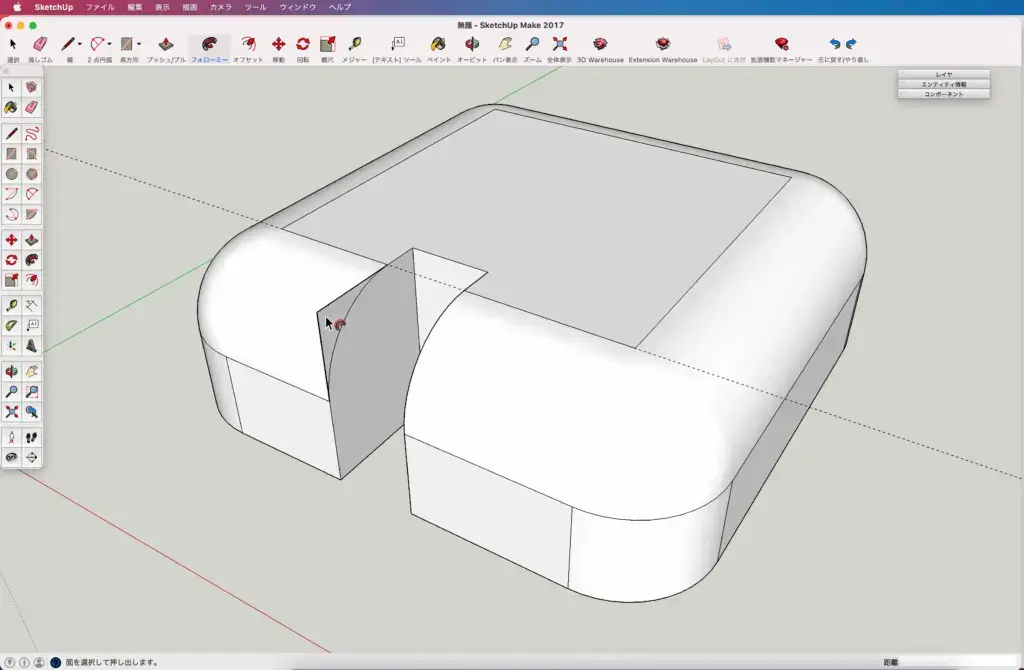
Task: Click Previous view icon in left palette
Action: click(x=31, y=412)
